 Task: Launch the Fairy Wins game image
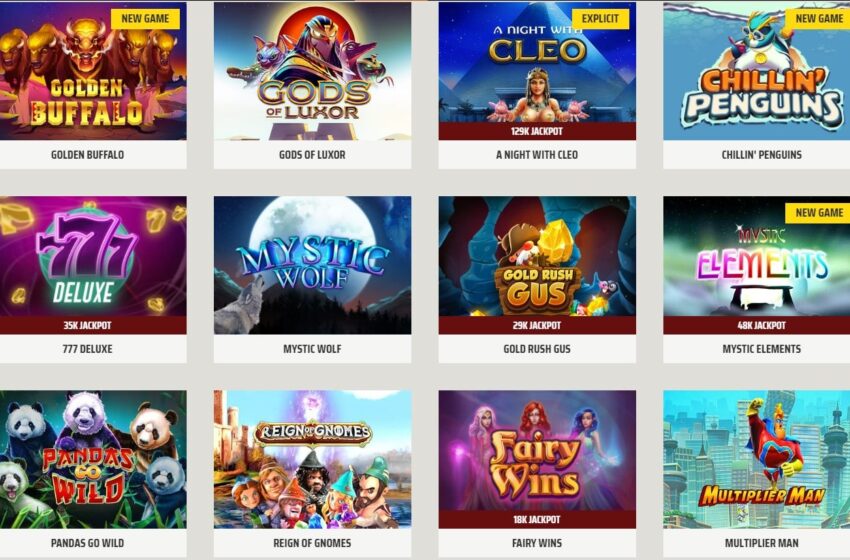537,450
